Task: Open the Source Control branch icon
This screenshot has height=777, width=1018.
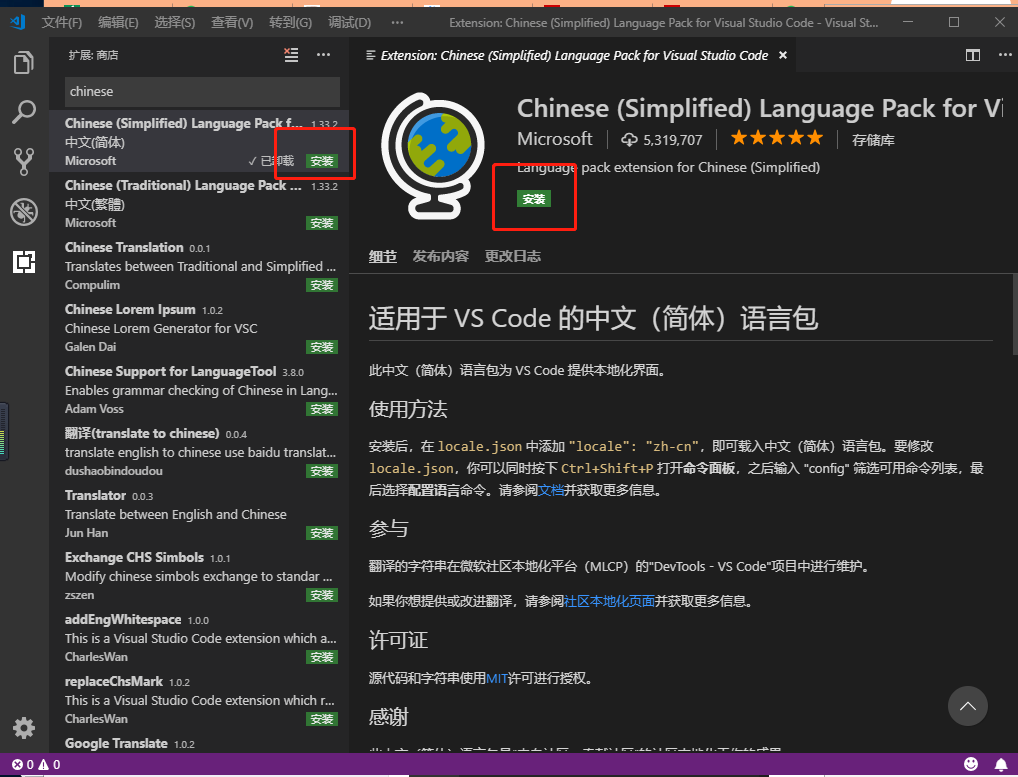Action: [x=23, y=162]
